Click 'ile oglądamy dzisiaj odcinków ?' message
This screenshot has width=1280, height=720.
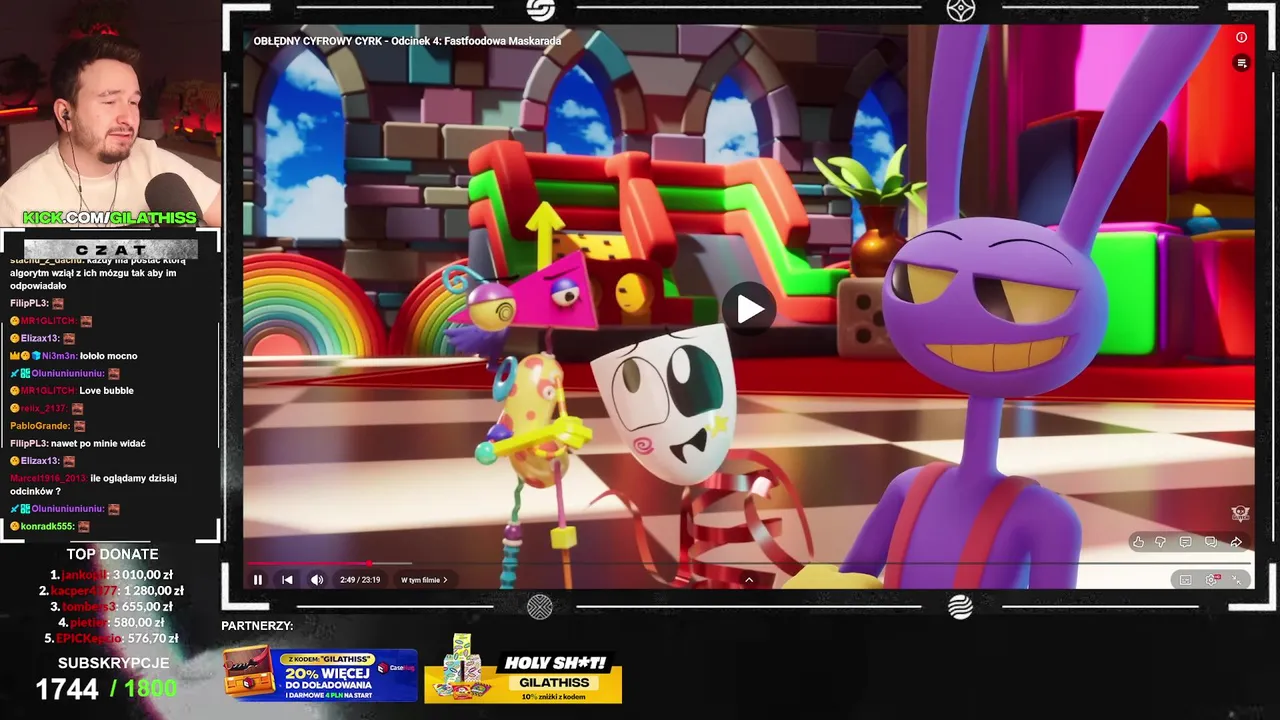pyautogui.click(x=93, y=485)
